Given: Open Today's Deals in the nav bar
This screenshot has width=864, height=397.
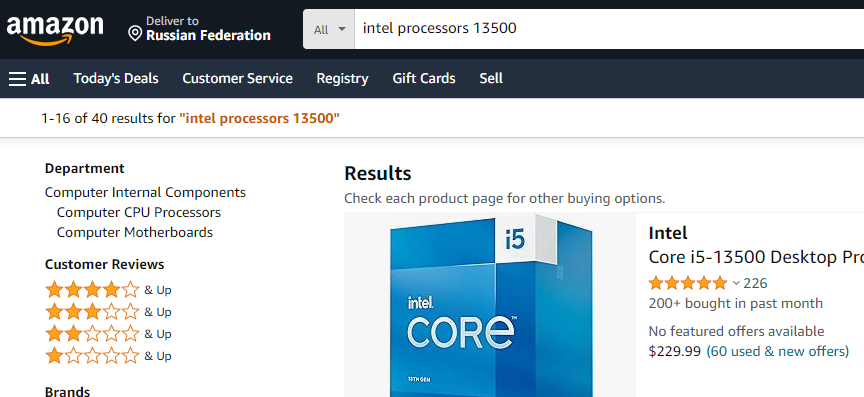Looking at the screenshot, I should (116, 79).
